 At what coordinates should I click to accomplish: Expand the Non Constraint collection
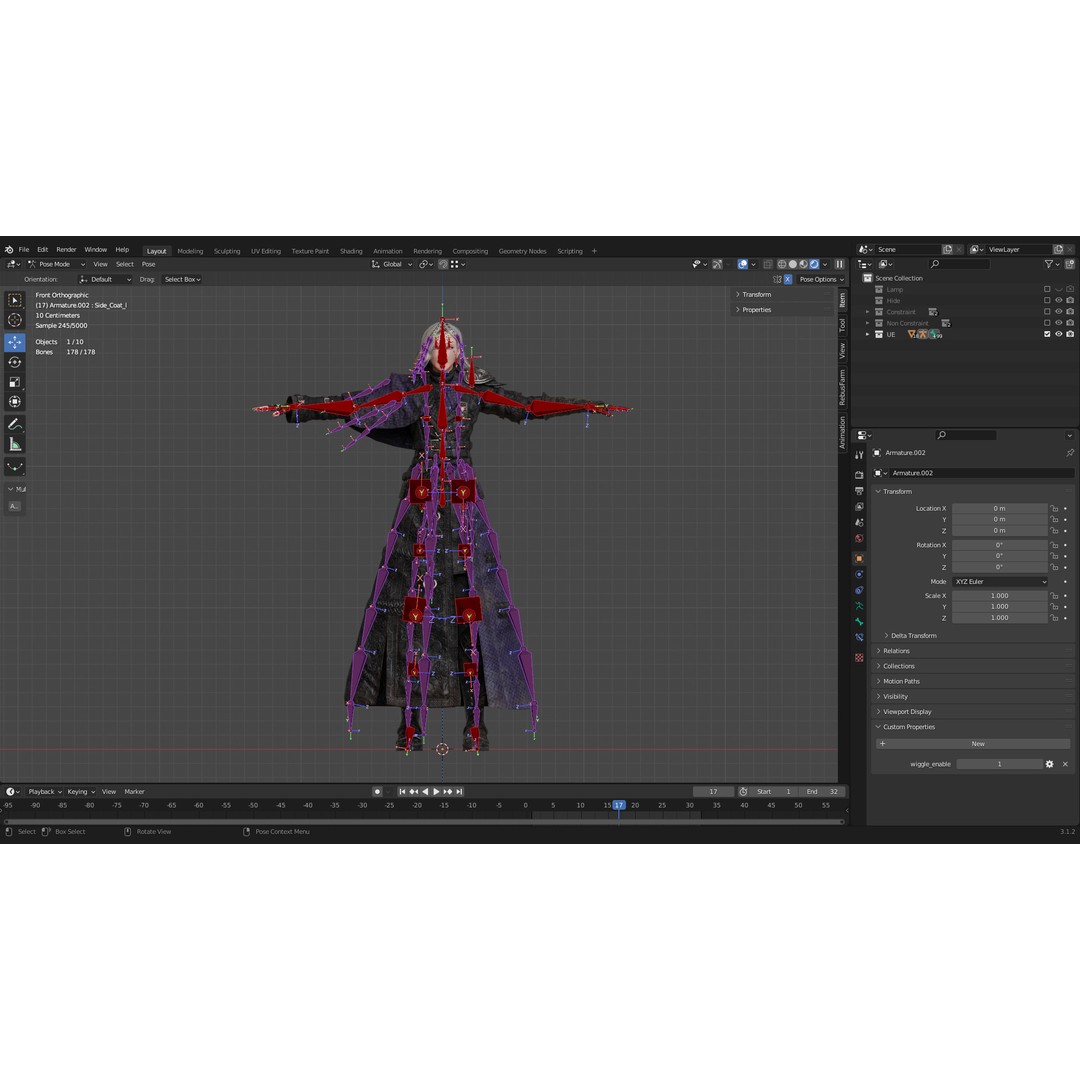(868, 323)
